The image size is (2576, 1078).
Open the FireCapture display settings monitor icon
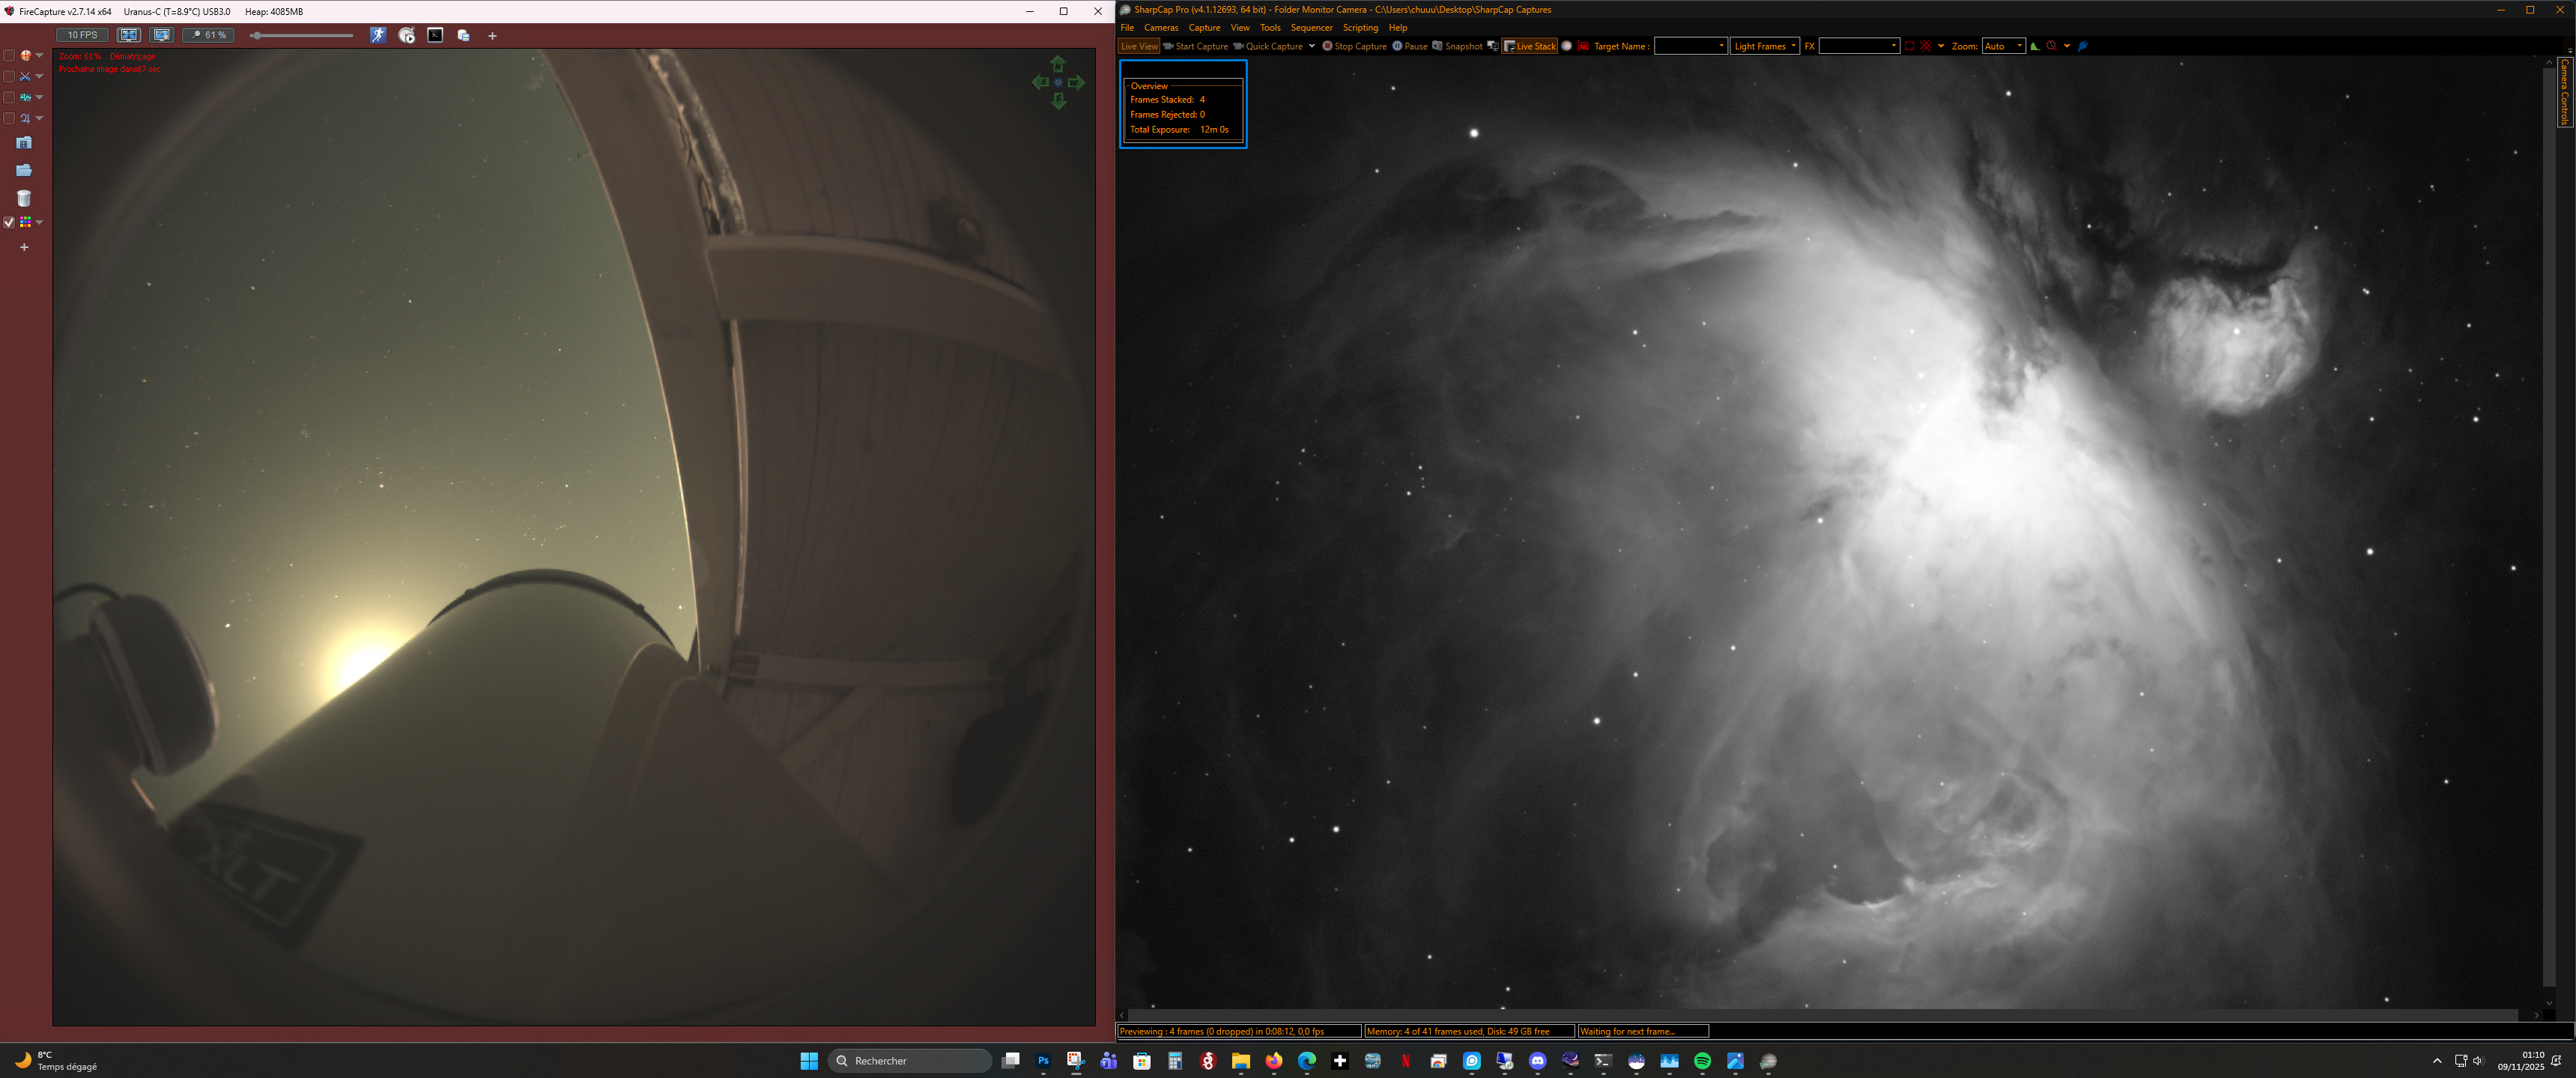[x=162, y=35]
